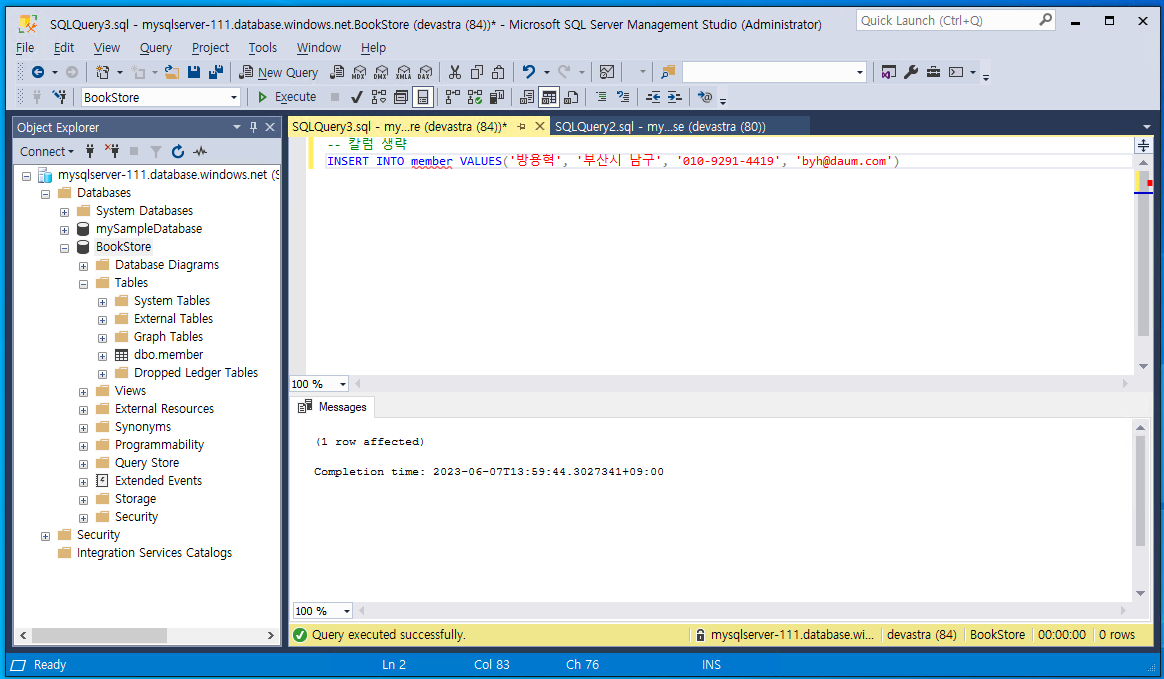Switch output to Results to Grid
Screen dimensions: 1164x679
click(x=549, y=97)
